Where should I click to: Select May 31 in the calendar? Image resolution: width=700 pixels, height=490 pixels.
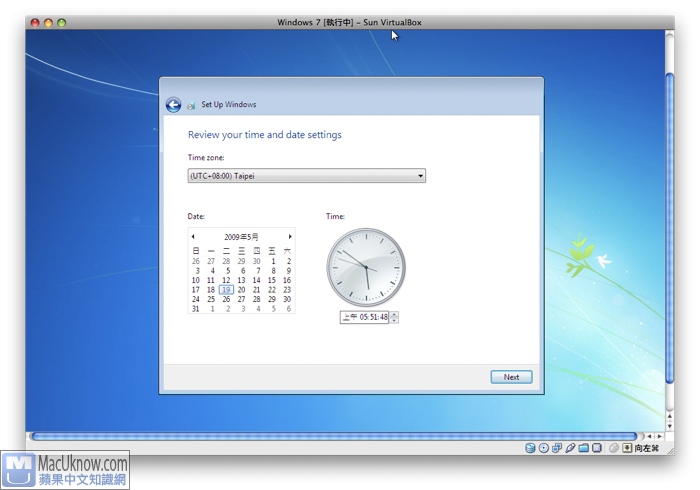(x=196, y=309)
